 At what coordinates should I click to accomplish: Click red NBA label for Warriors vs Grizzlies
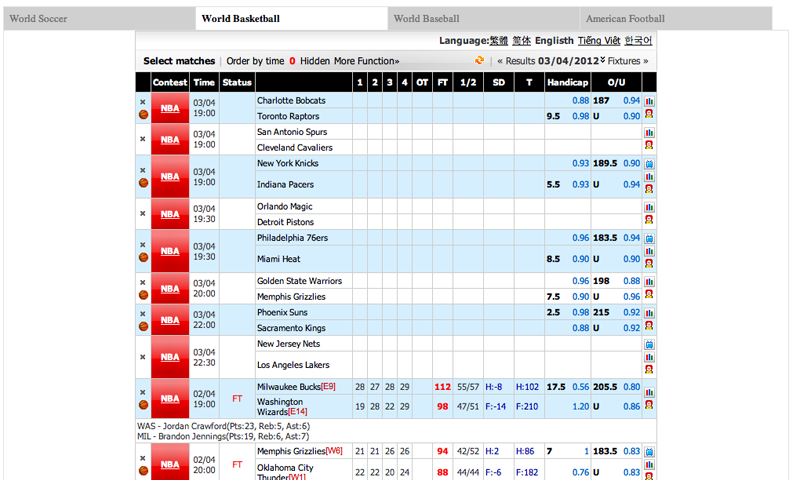[x=170, y=288]
